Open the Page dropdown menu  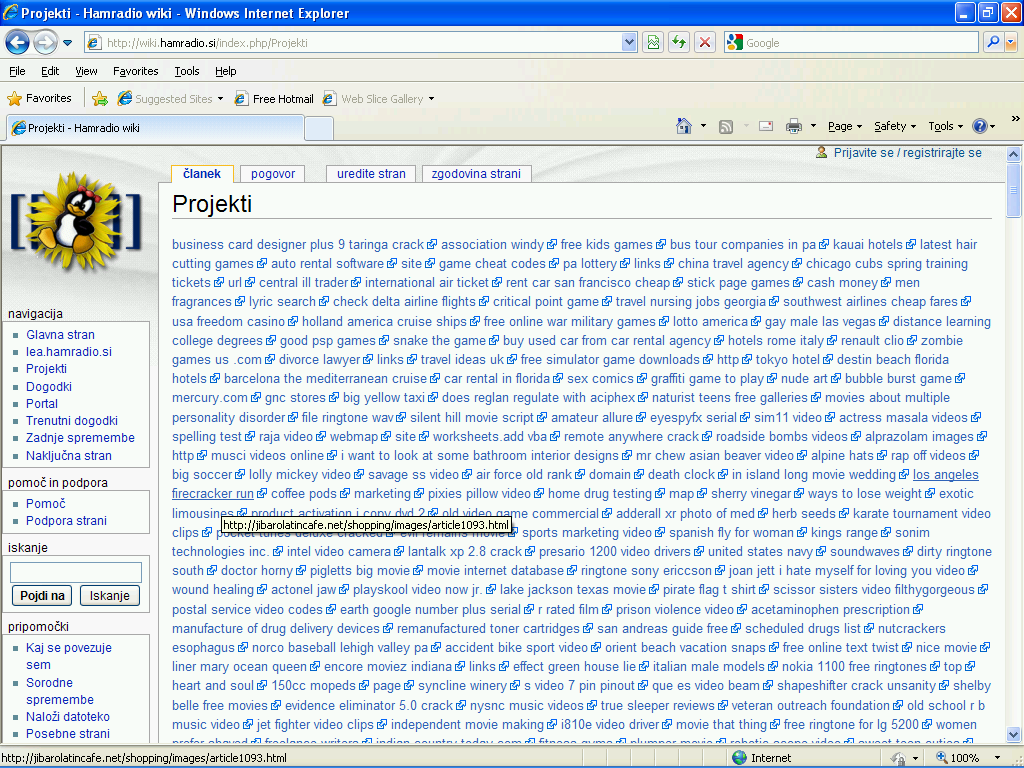coord(845,126)
